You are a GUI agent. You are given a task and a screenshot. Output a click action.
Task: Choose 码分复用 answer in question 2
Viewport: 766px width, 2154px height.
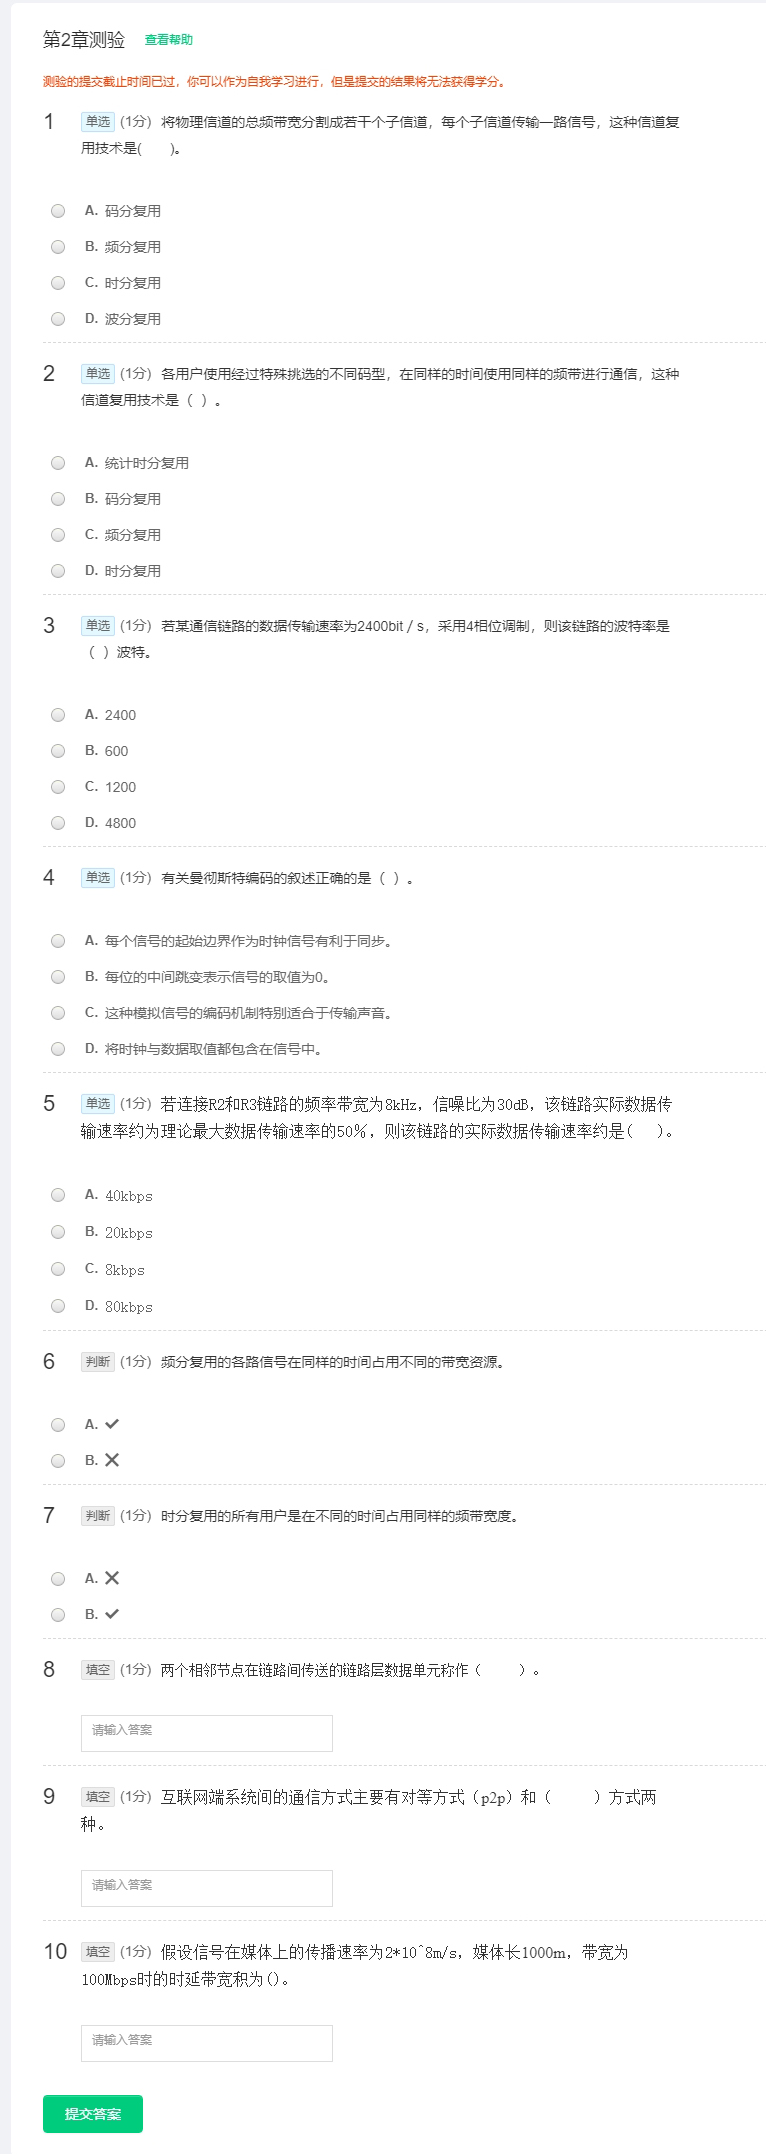[58, 499]
